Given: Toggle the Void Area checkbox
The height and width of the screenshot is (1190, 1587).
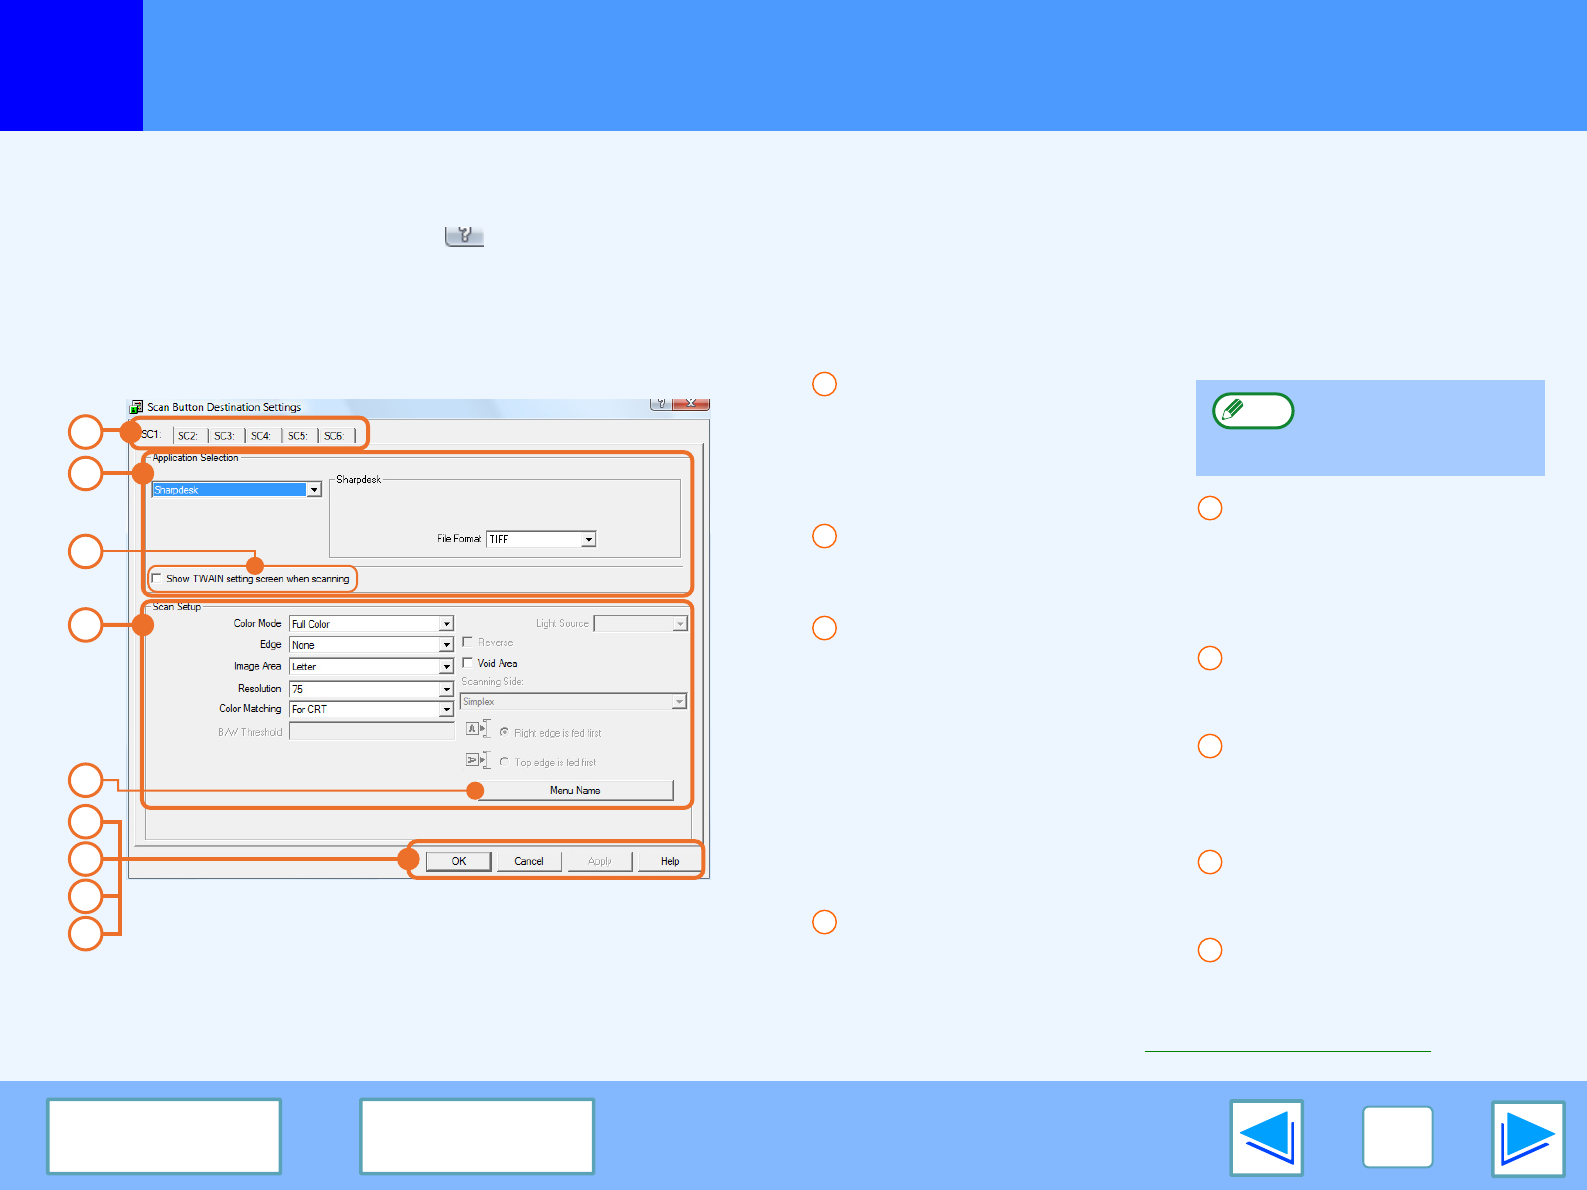Looking at the screenshot, I should click(x=468, y=663).
